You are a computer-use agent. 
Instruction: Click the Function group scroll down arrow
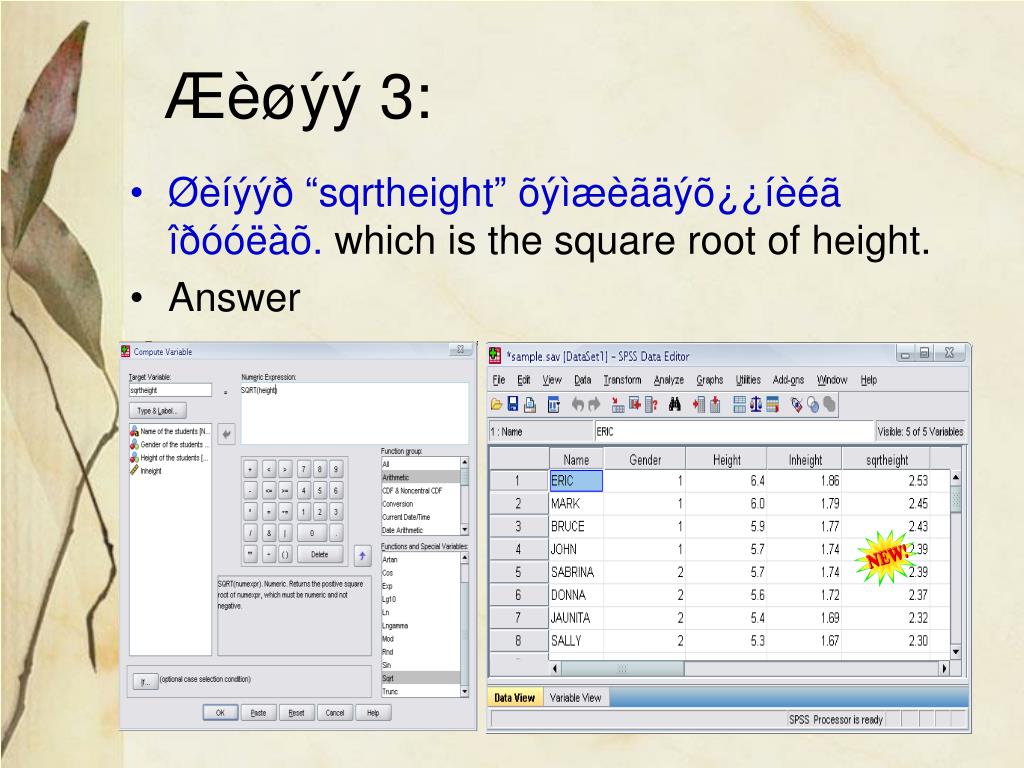point(465,530)
